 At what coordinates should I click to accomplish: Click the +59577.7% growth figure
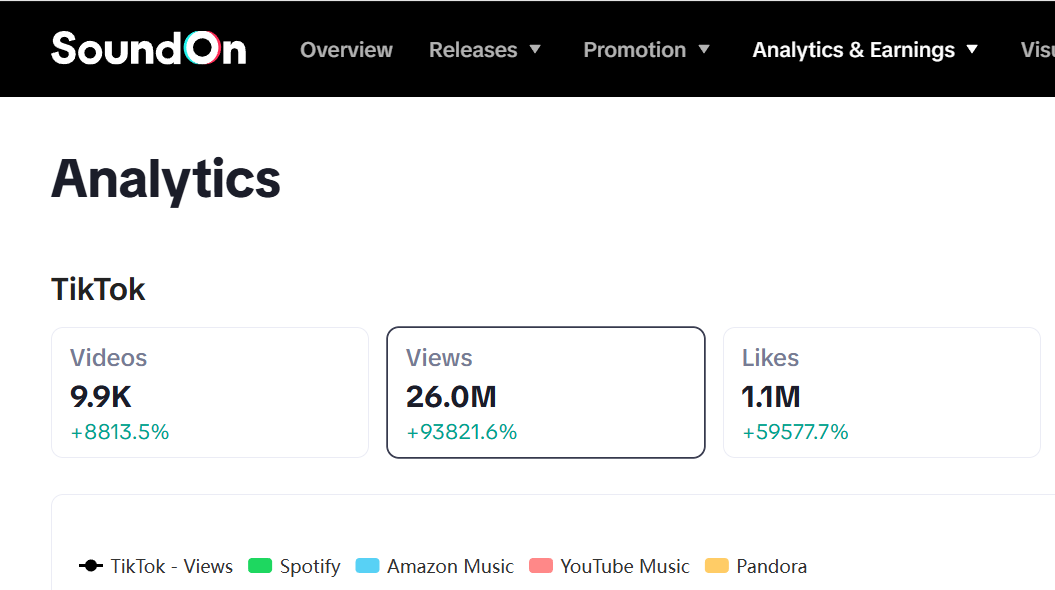tap(795, 432)
